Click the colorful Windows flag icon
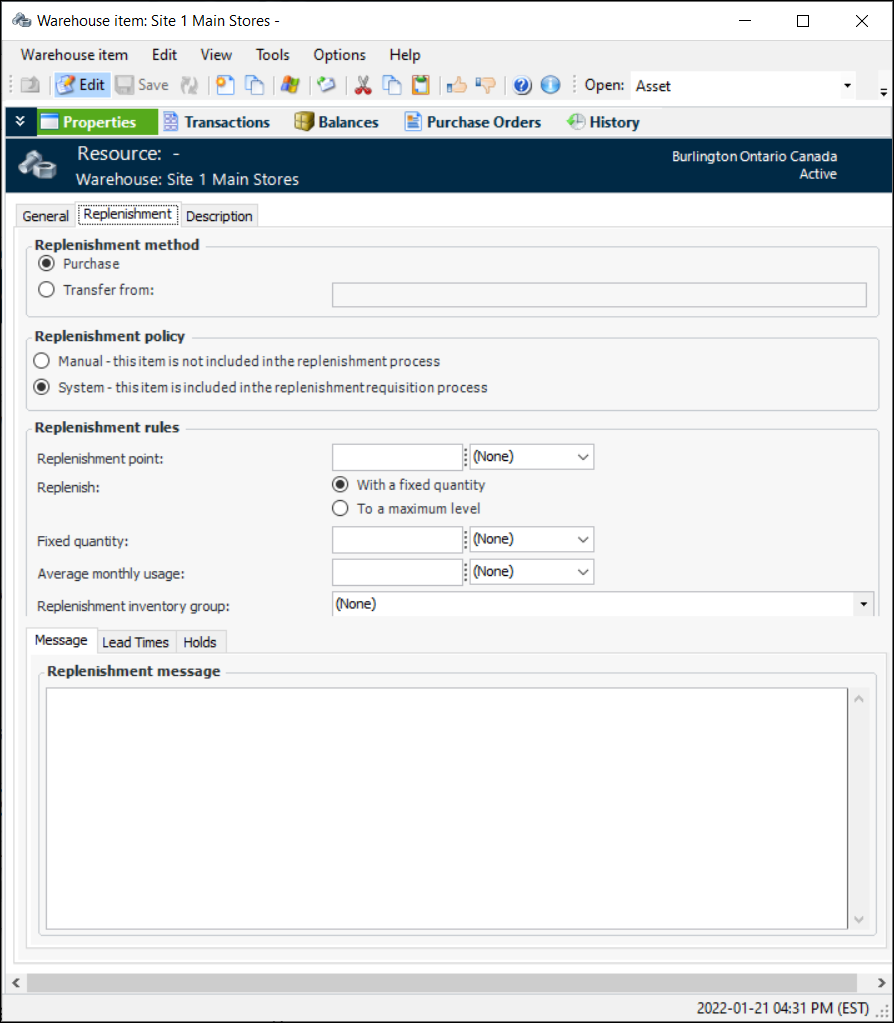894x1023 pixels. click(290, 85)
